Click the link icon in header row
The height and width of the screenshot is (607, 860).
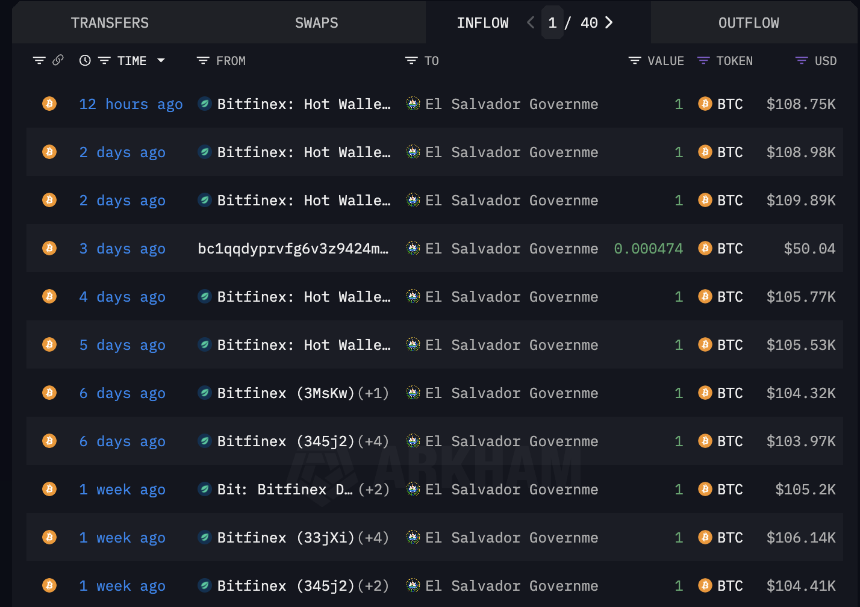coord(58,60)
